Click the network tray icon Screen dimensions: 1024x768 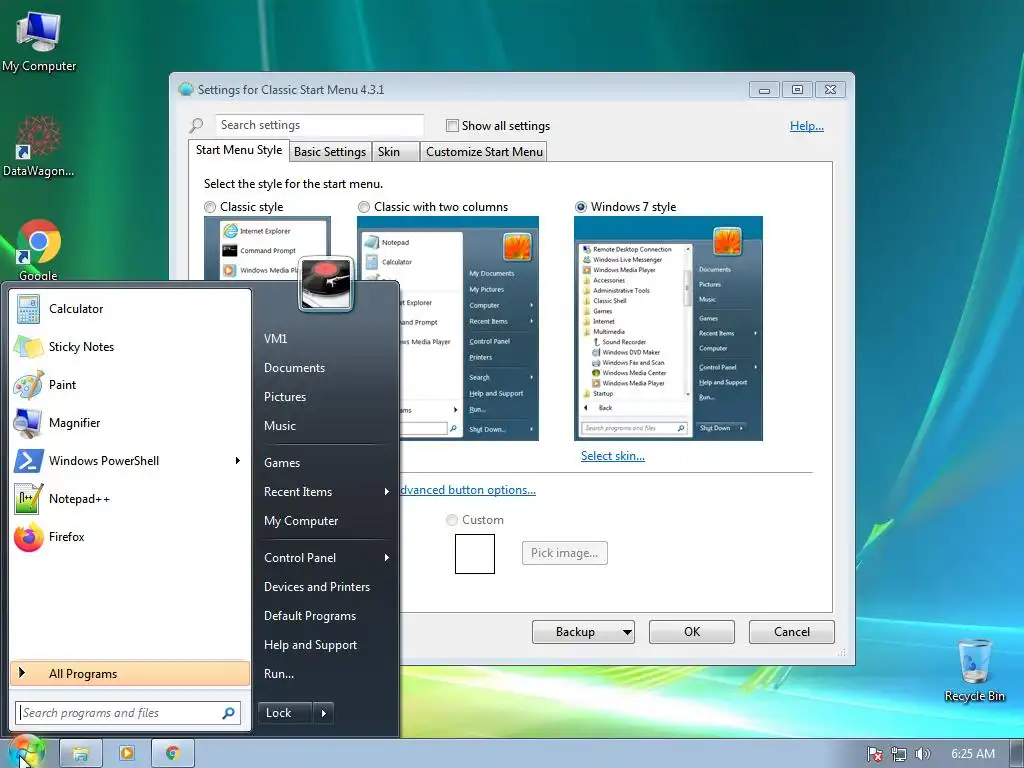point(899,754)
